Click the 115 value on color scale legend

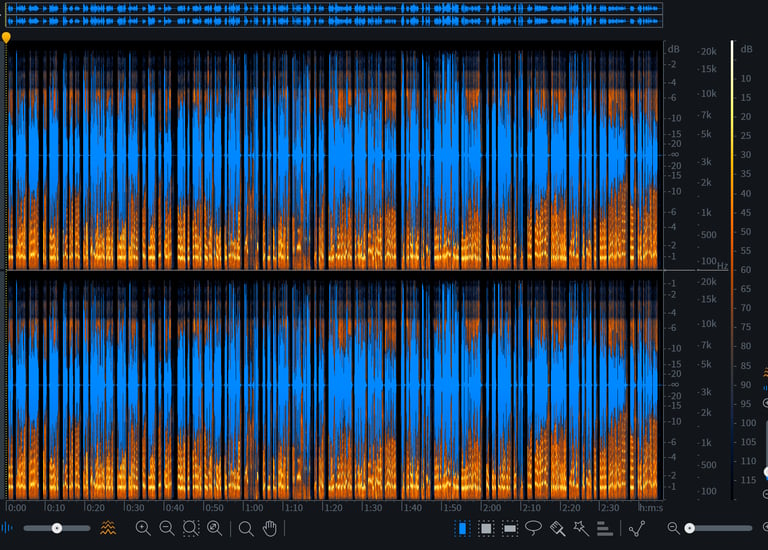tap(748, 480)
